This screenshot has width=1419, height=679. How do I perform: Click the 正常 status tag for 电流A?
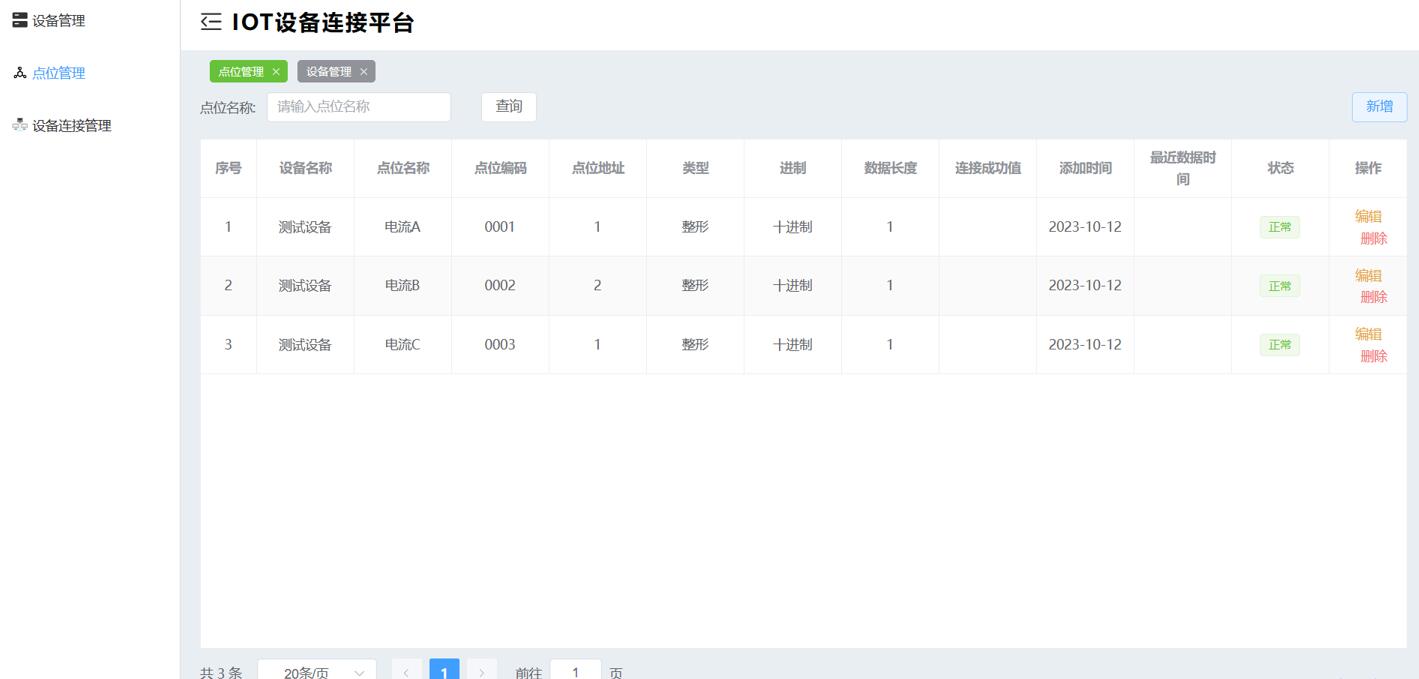1279,227
